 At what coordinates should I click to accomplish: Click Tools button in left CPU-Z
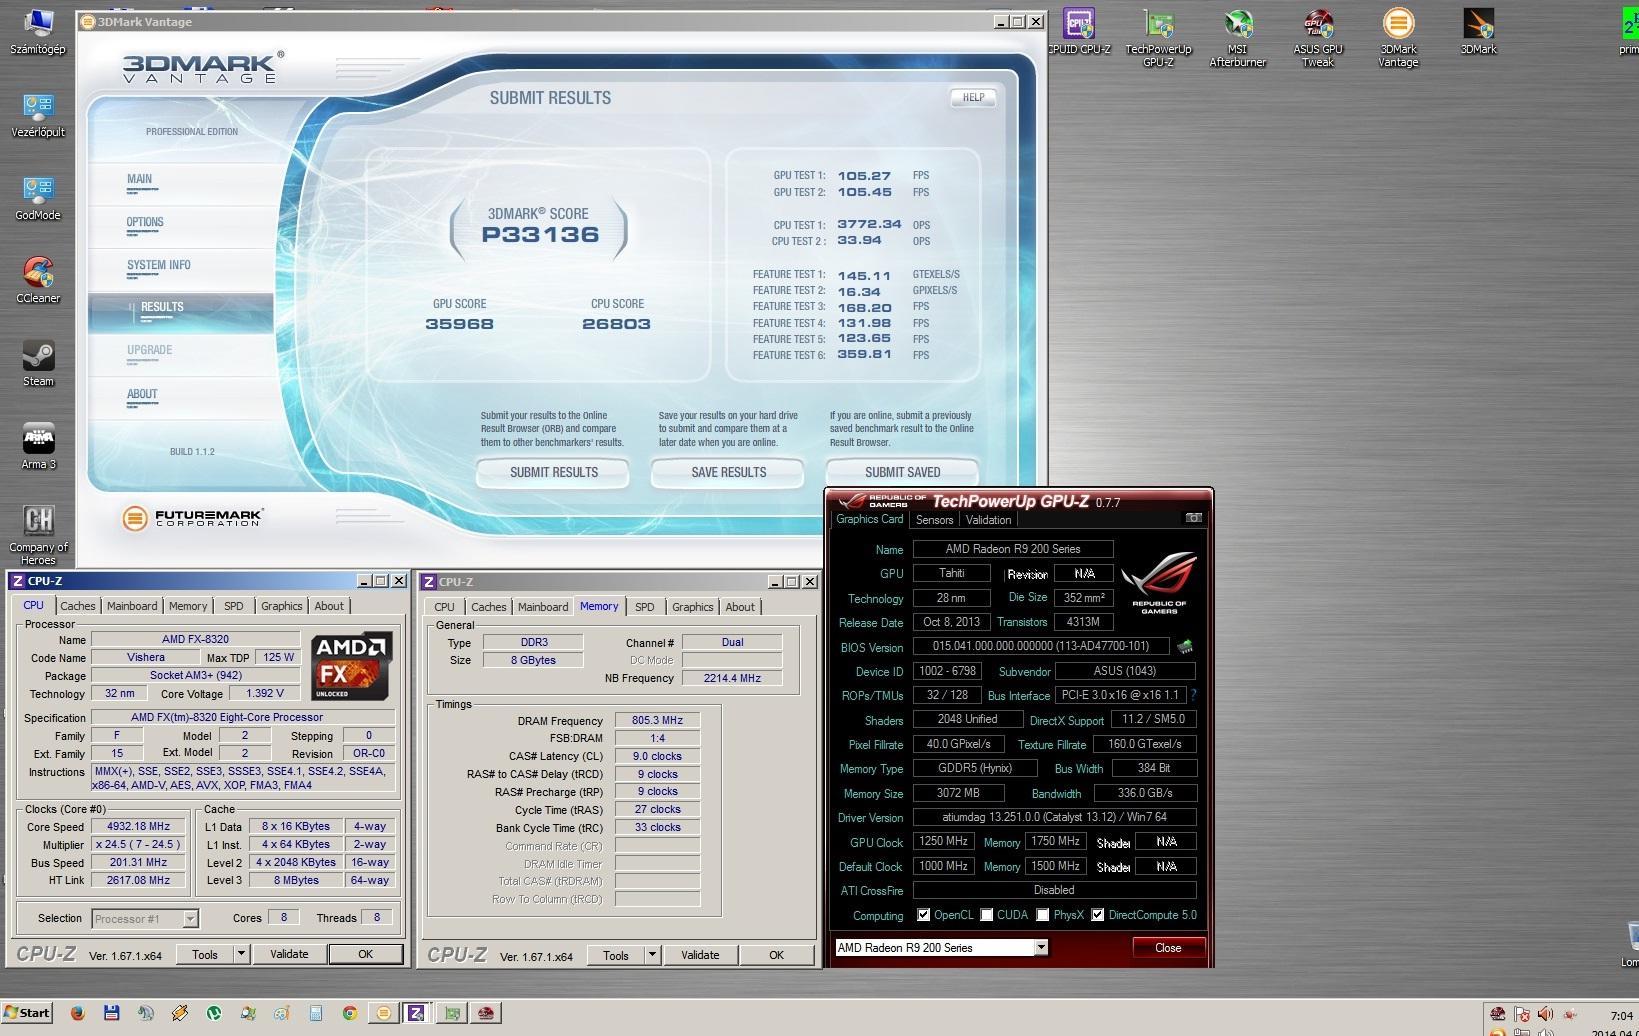click(205, 954)
